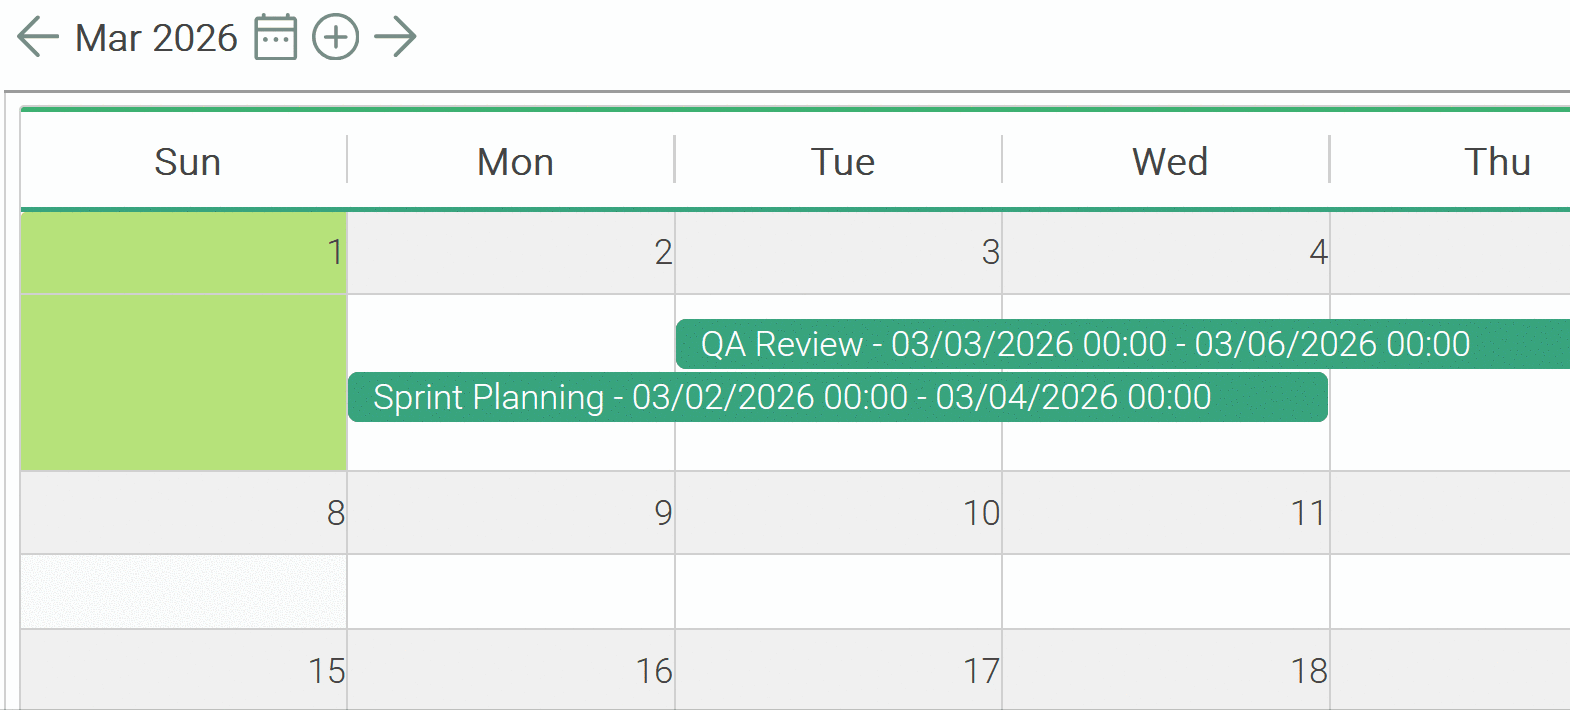Screen dimensions: 1570x710
Task: Select day 11 in the calendar
Action: click(x=1166, y=513)
